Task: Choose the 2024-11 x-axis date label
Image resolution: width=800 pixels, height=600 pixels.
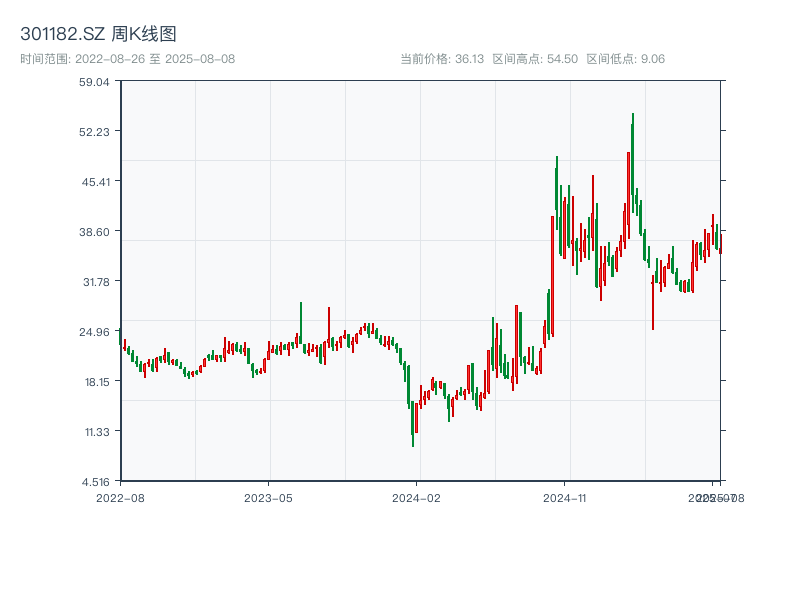Action: (x=564, y=497)
